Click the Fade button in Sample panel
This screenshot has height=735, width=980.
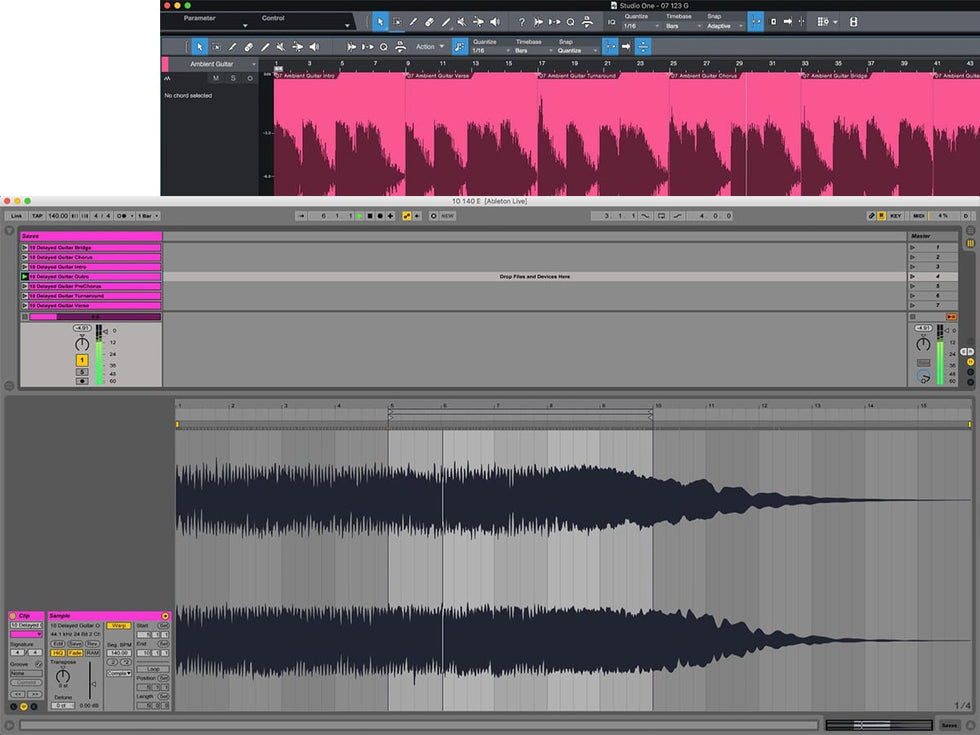tap(76, 653)
